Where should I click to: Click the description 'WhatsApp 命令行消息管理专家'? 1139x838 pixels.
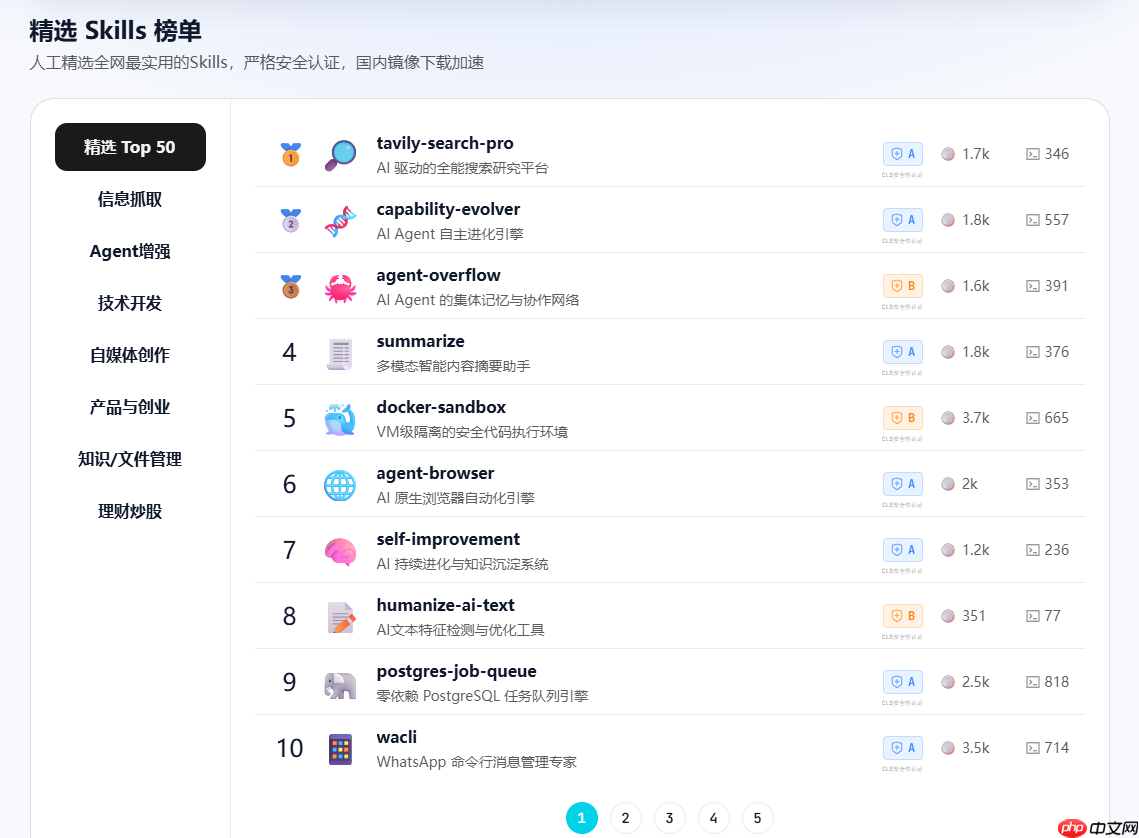[477, 762]
